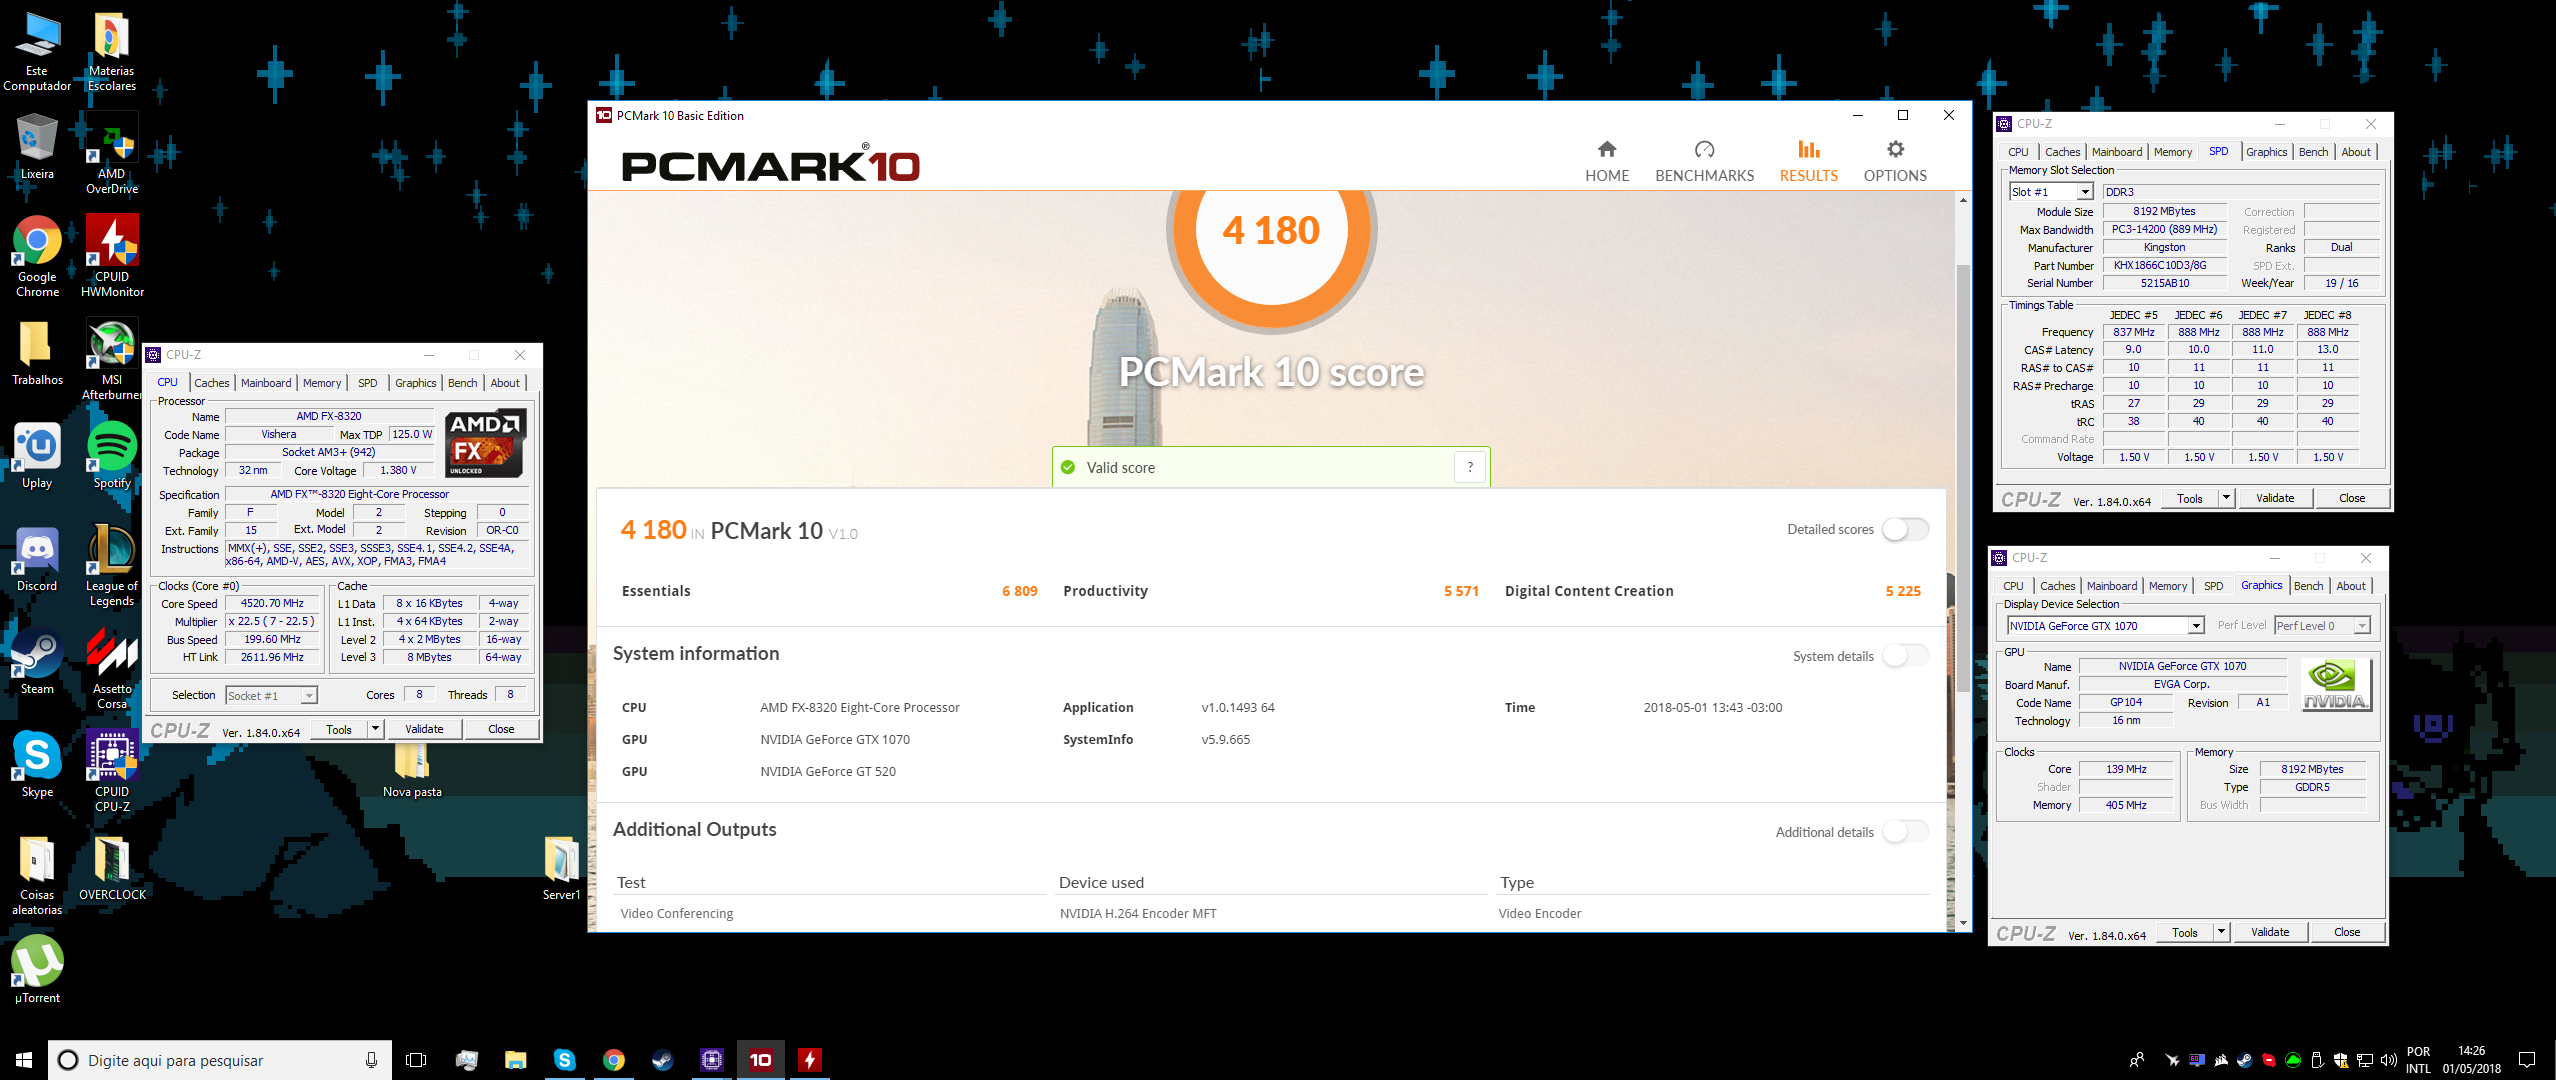This screenshot has width=2556, height=1080.
Task: Open PCMark 10 from the taskbar
Action: click(760, 1060)
